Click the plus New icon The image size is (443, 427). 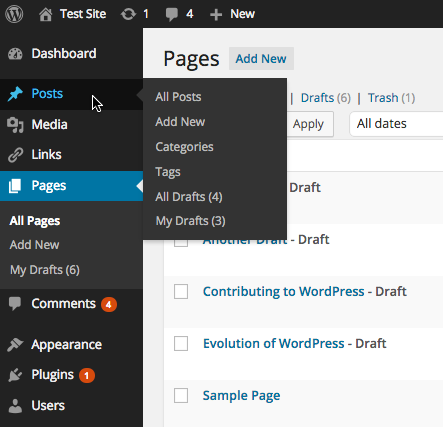[x=216, y=15]
